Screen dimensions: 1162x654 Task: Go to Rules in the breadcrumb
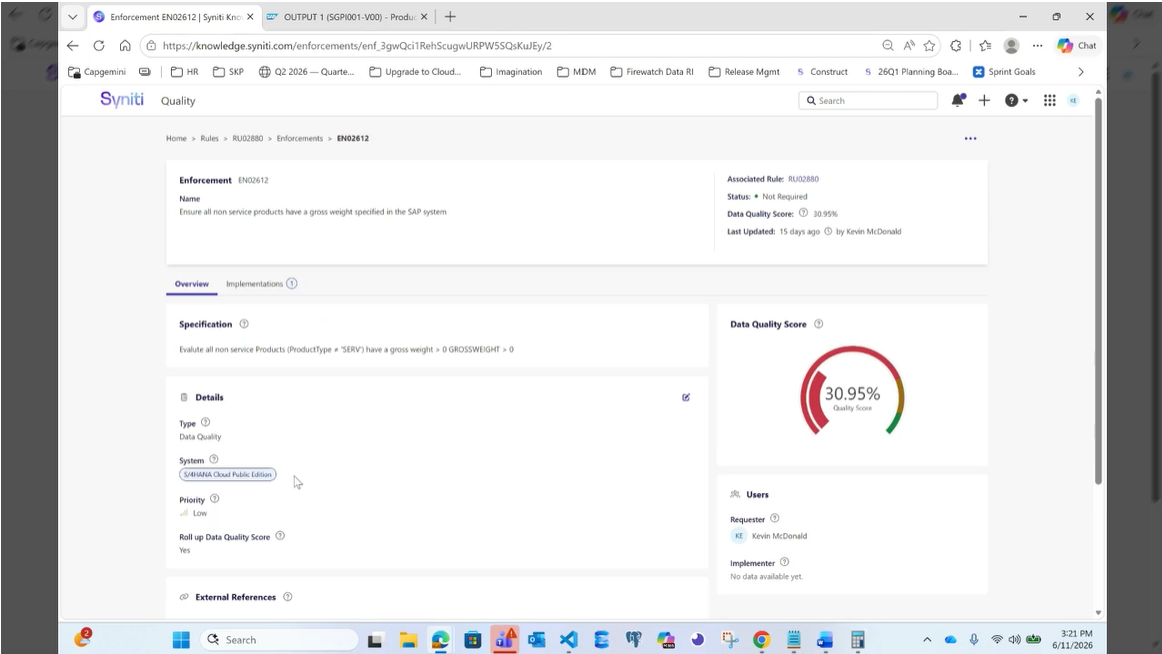[x=209, y=139]
